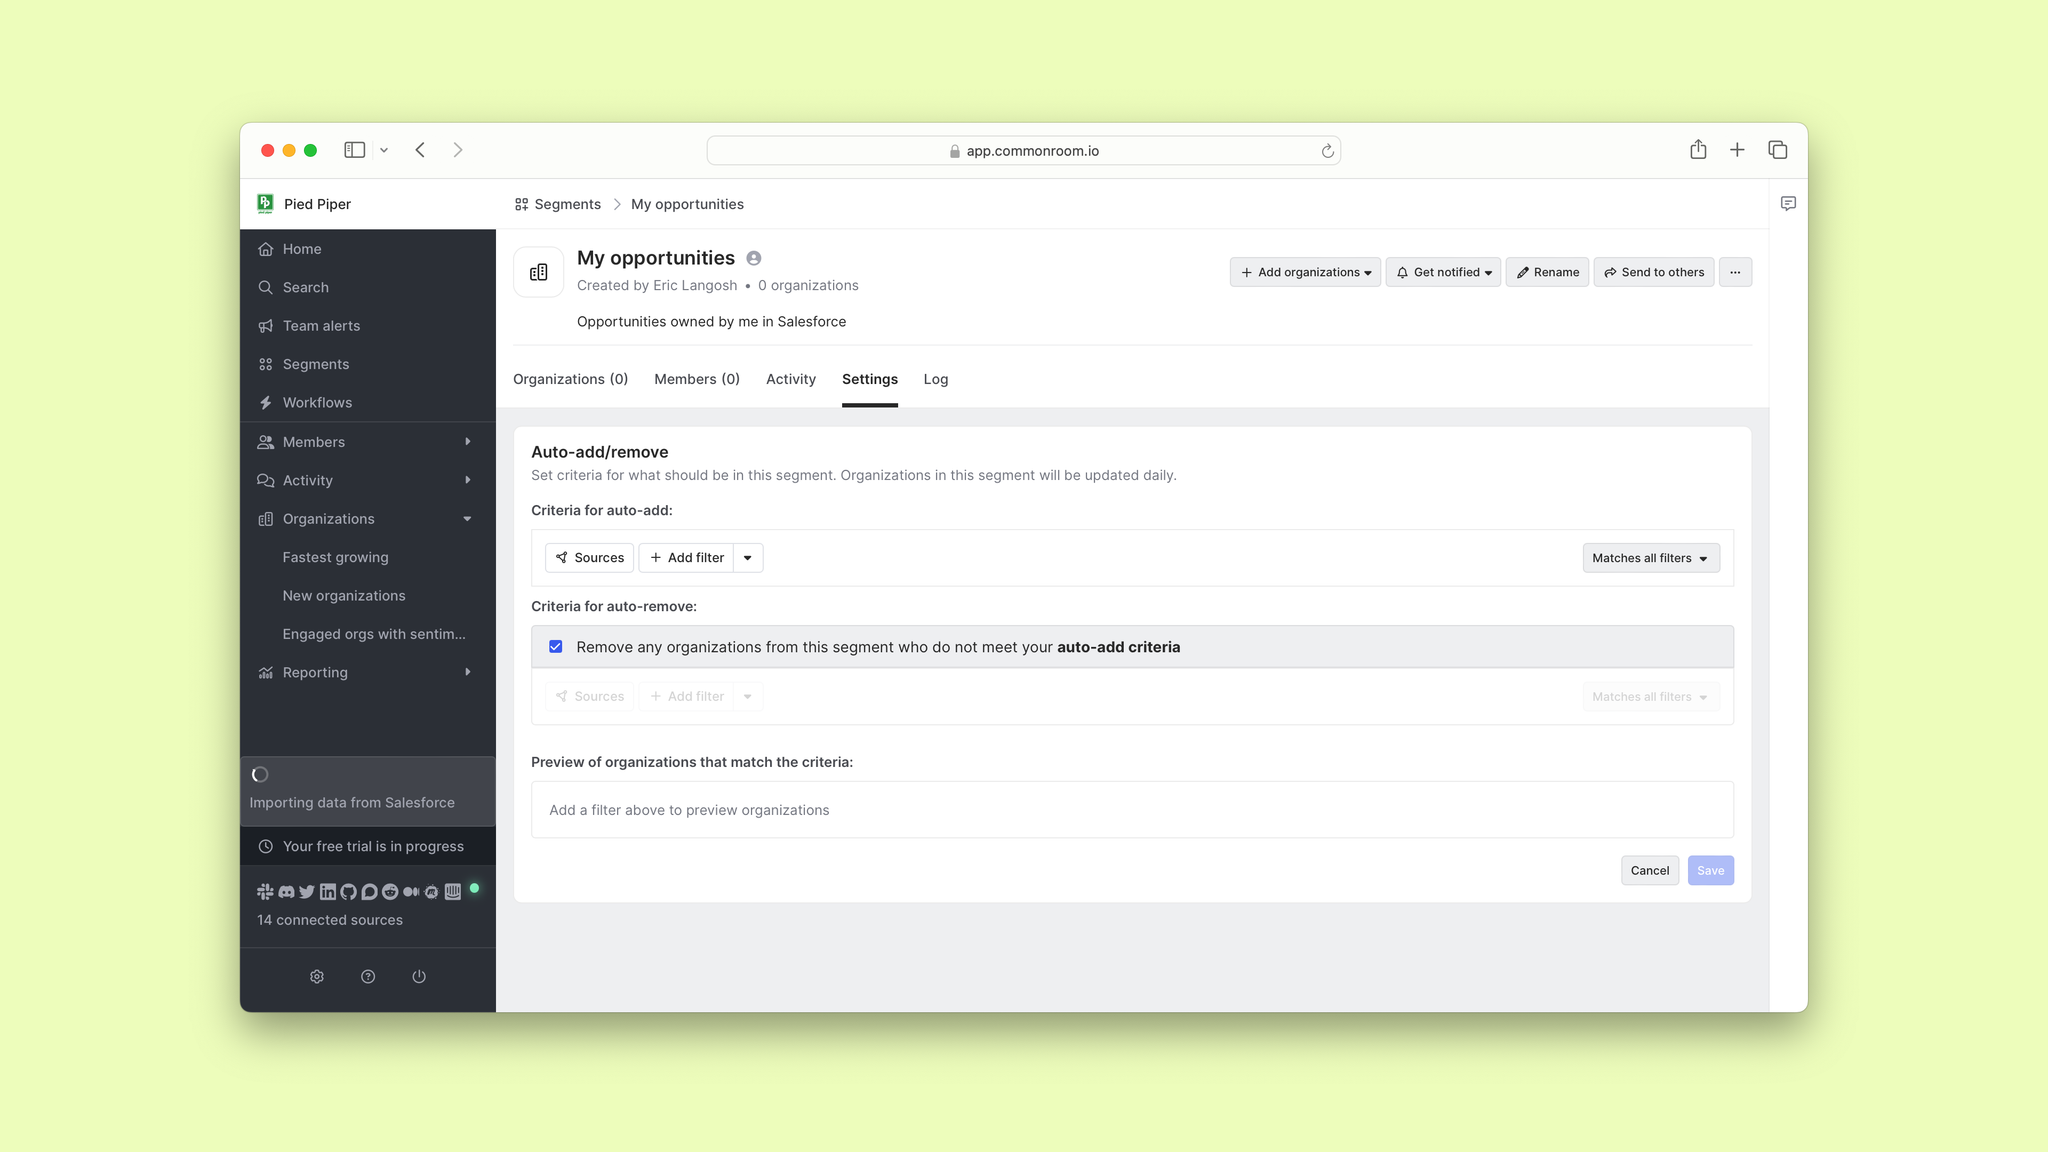Click the segment building icon beside title

click(539, 272)
